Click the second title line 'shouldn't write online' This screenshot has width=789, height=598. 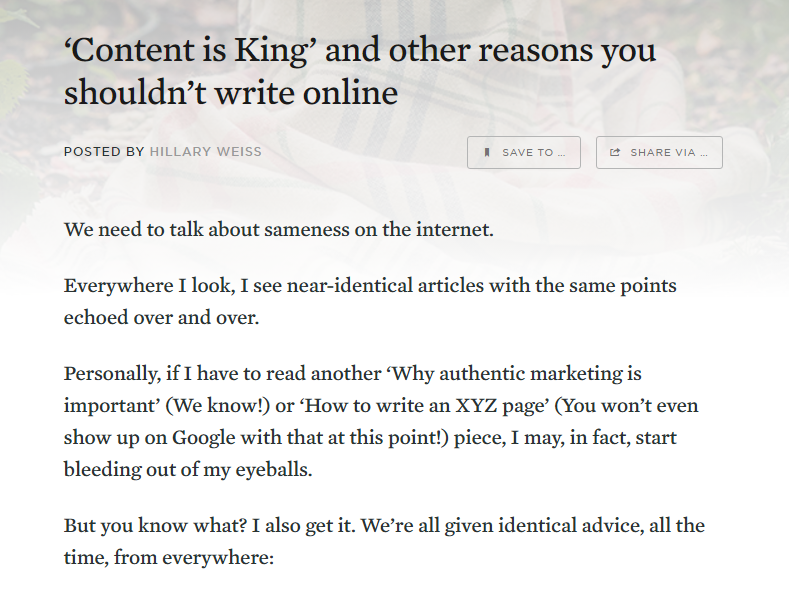(x=231, y=93)
